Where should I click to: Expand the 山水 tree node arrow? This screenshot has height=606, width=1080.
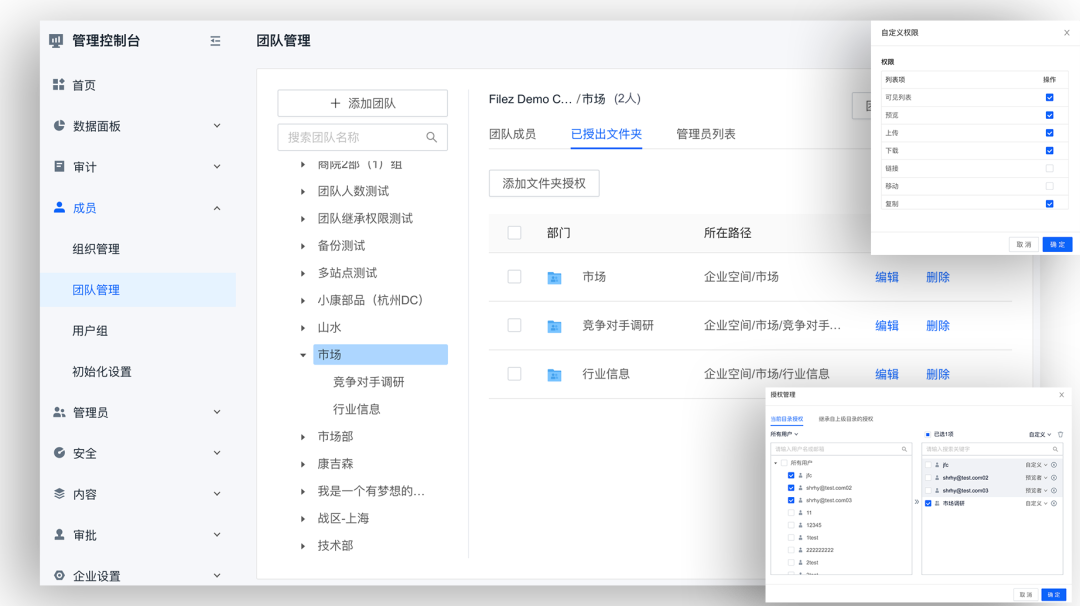tap(303, 328)
